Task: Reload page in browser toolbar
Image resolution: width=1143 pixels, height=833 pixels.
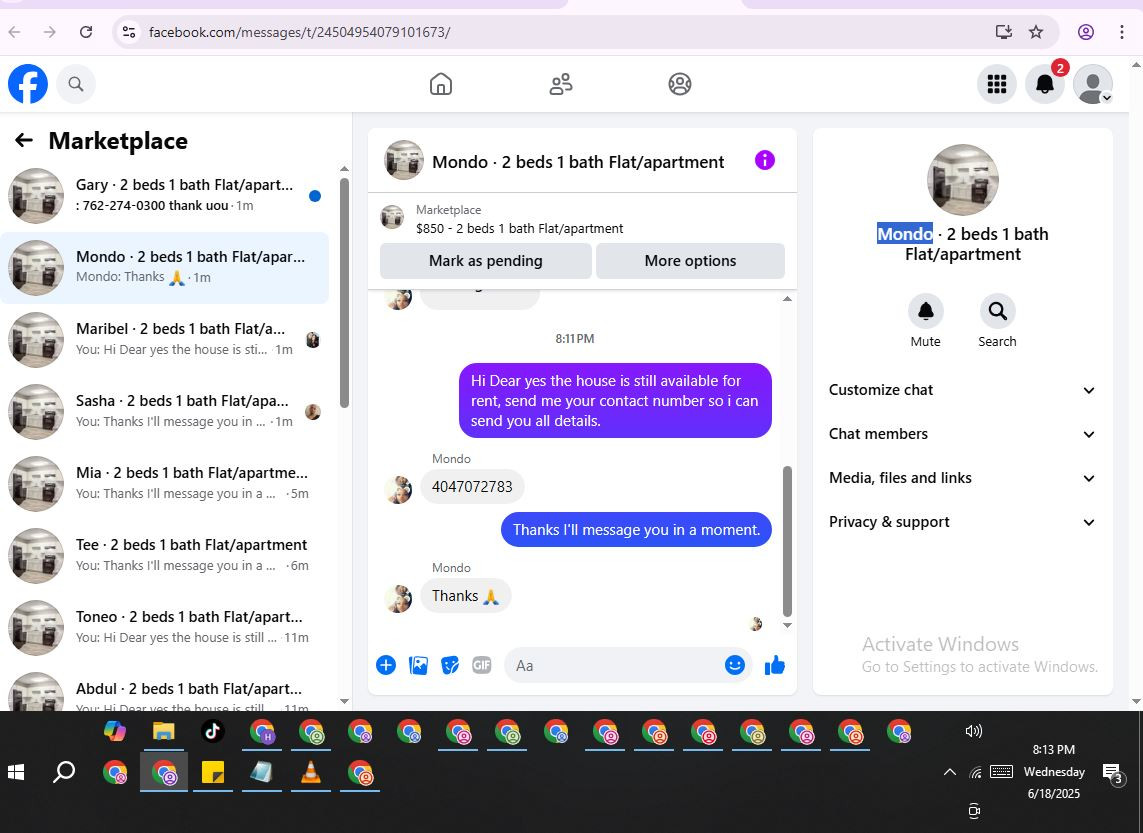Action: (x=86, y=32)
